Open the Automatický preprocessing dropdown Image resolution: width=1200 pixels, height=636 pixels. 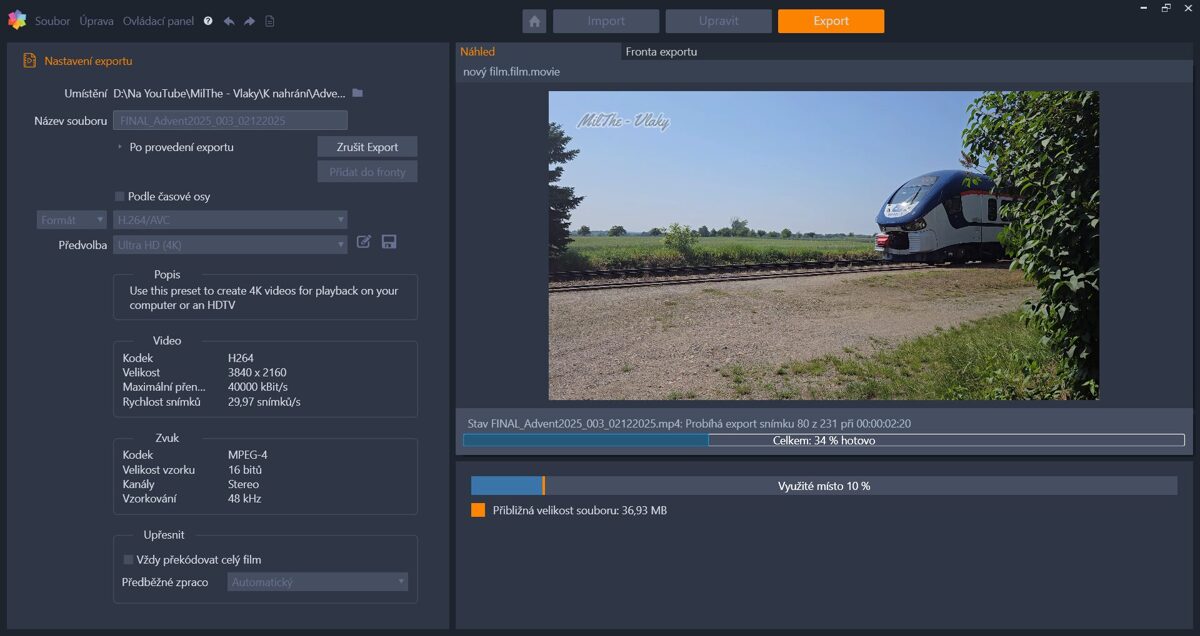point(317,582)
